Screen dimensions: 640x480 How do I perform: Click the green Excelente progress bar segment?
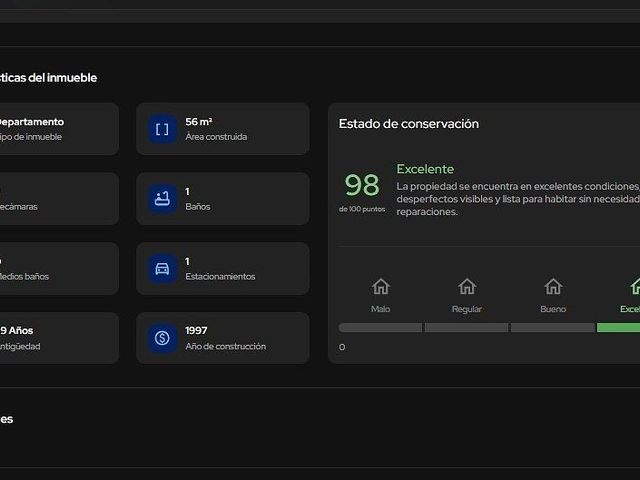pyautogui.click(x=618, y=327)
